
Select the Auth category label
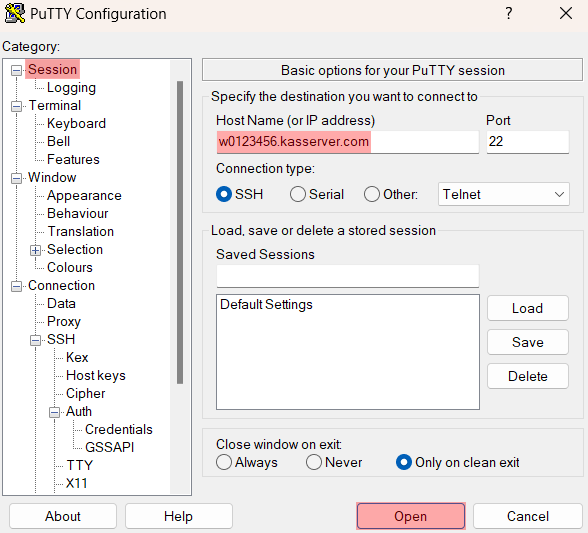(79, 411)
